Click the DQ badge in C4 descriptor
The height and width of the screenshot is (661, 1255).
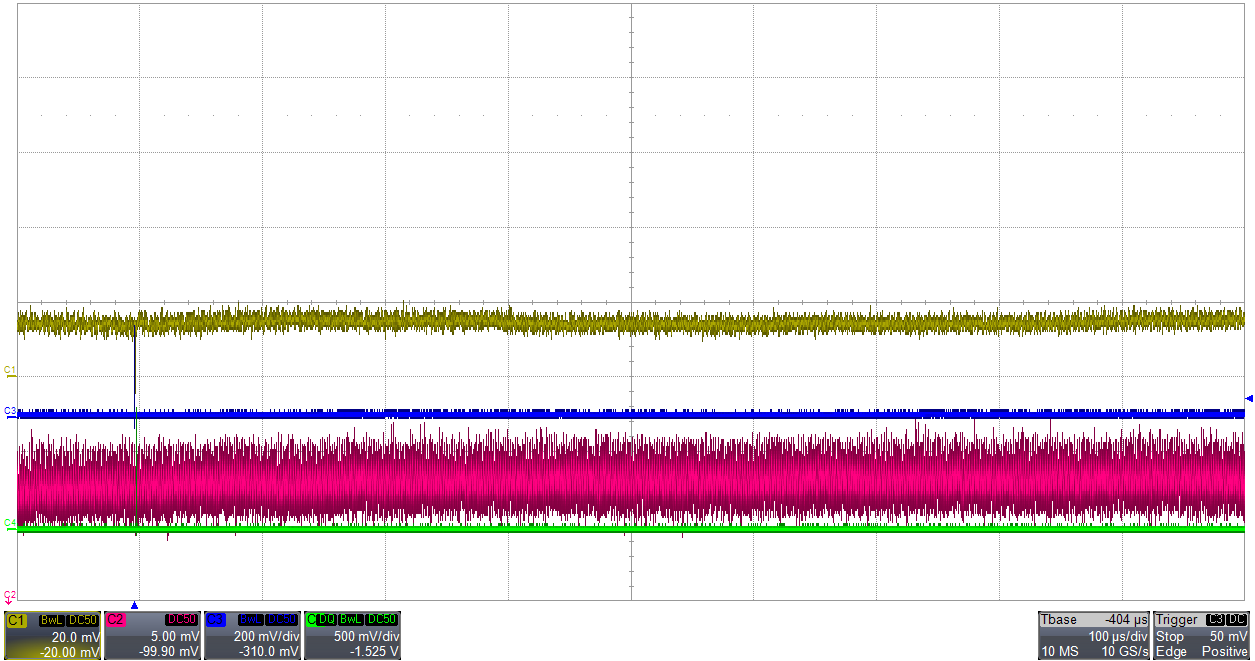[x=326, y=620]
